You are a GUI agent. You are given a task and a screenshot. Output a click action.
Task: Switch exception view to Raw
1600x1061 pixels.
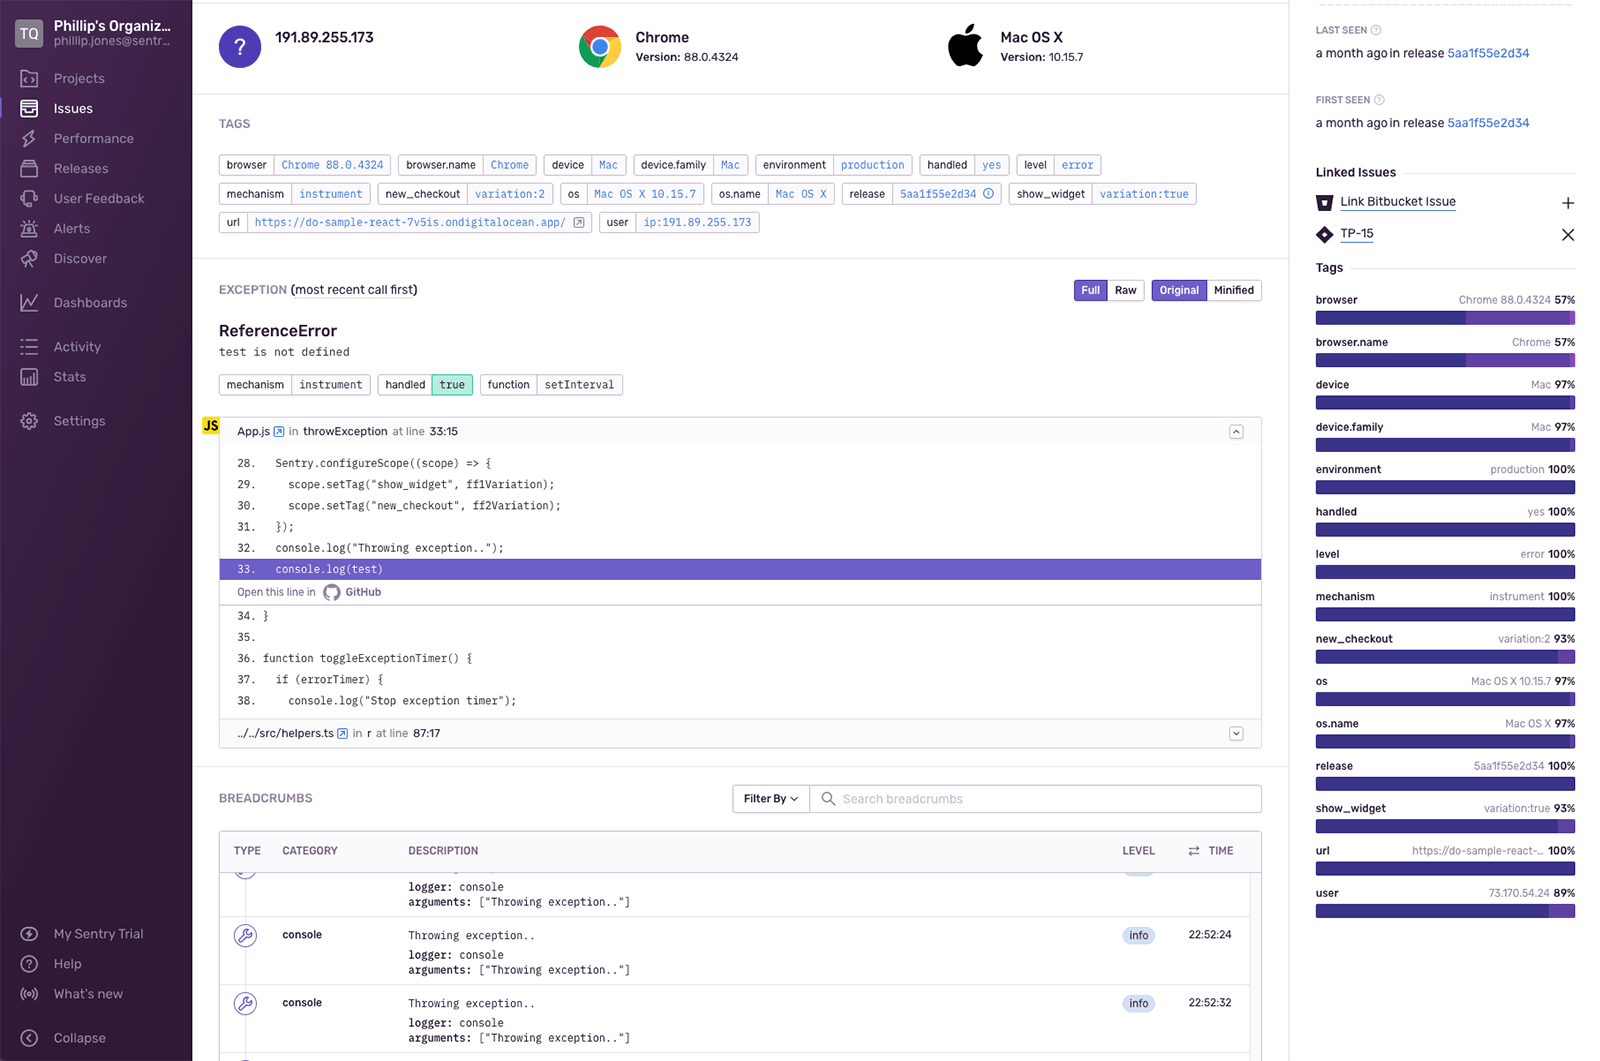coord(1125,290)
